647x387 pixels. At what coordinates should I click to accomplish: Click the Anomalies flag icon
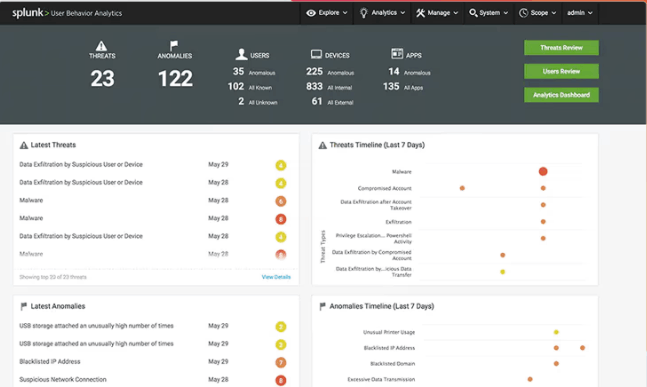tap(174, 45)
